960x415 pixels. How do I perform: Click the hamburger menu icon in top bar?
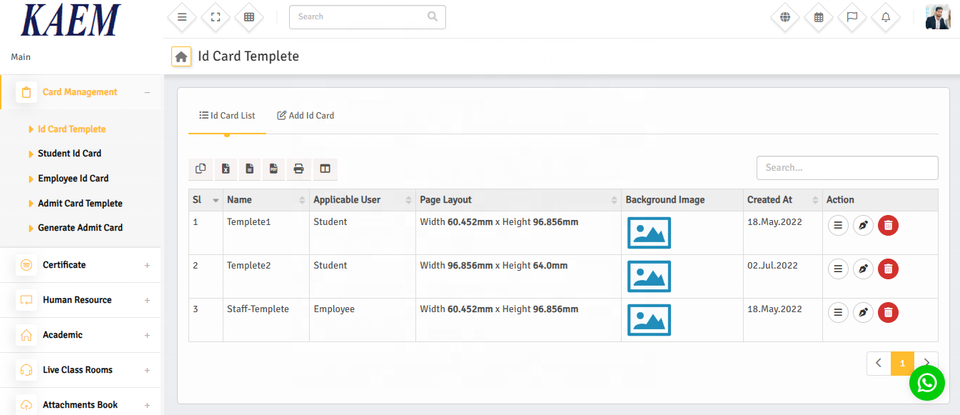click(181, 17)
